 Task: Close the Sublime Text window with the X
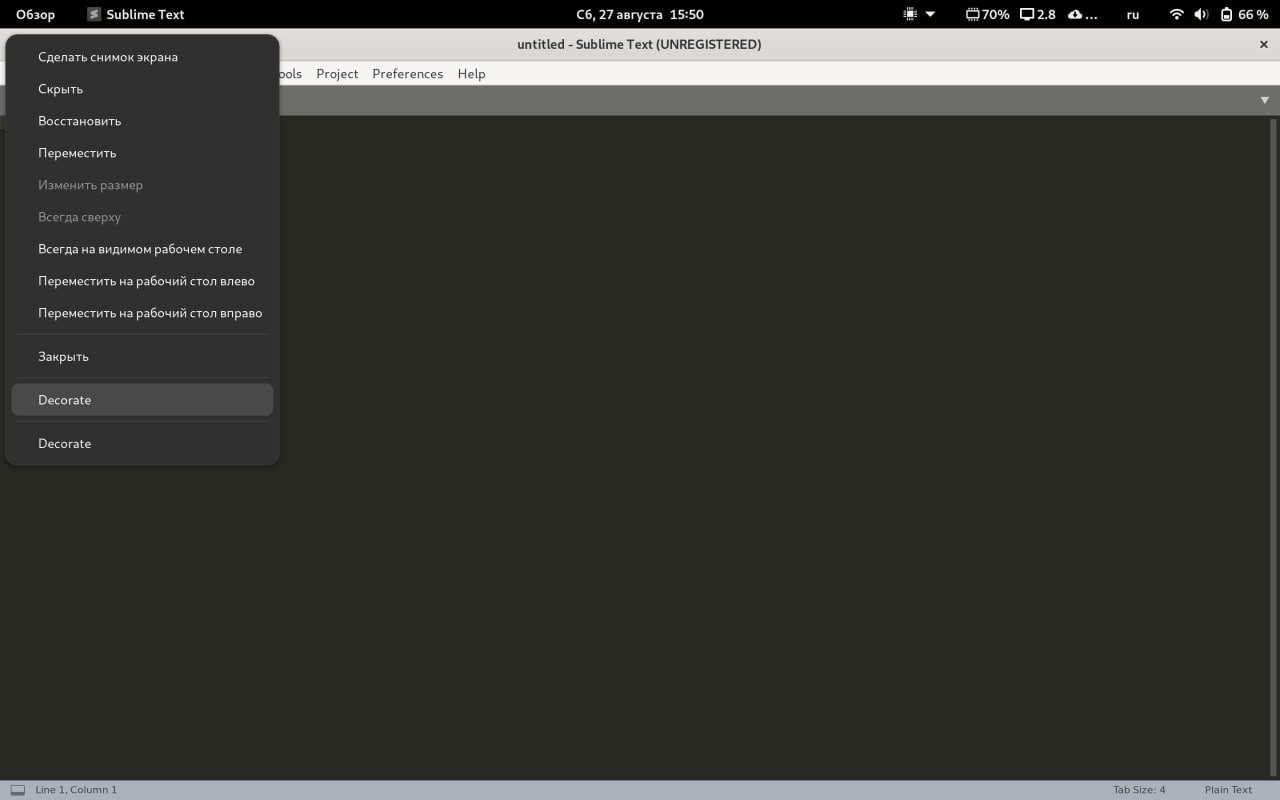click(x=1264, y=45)
